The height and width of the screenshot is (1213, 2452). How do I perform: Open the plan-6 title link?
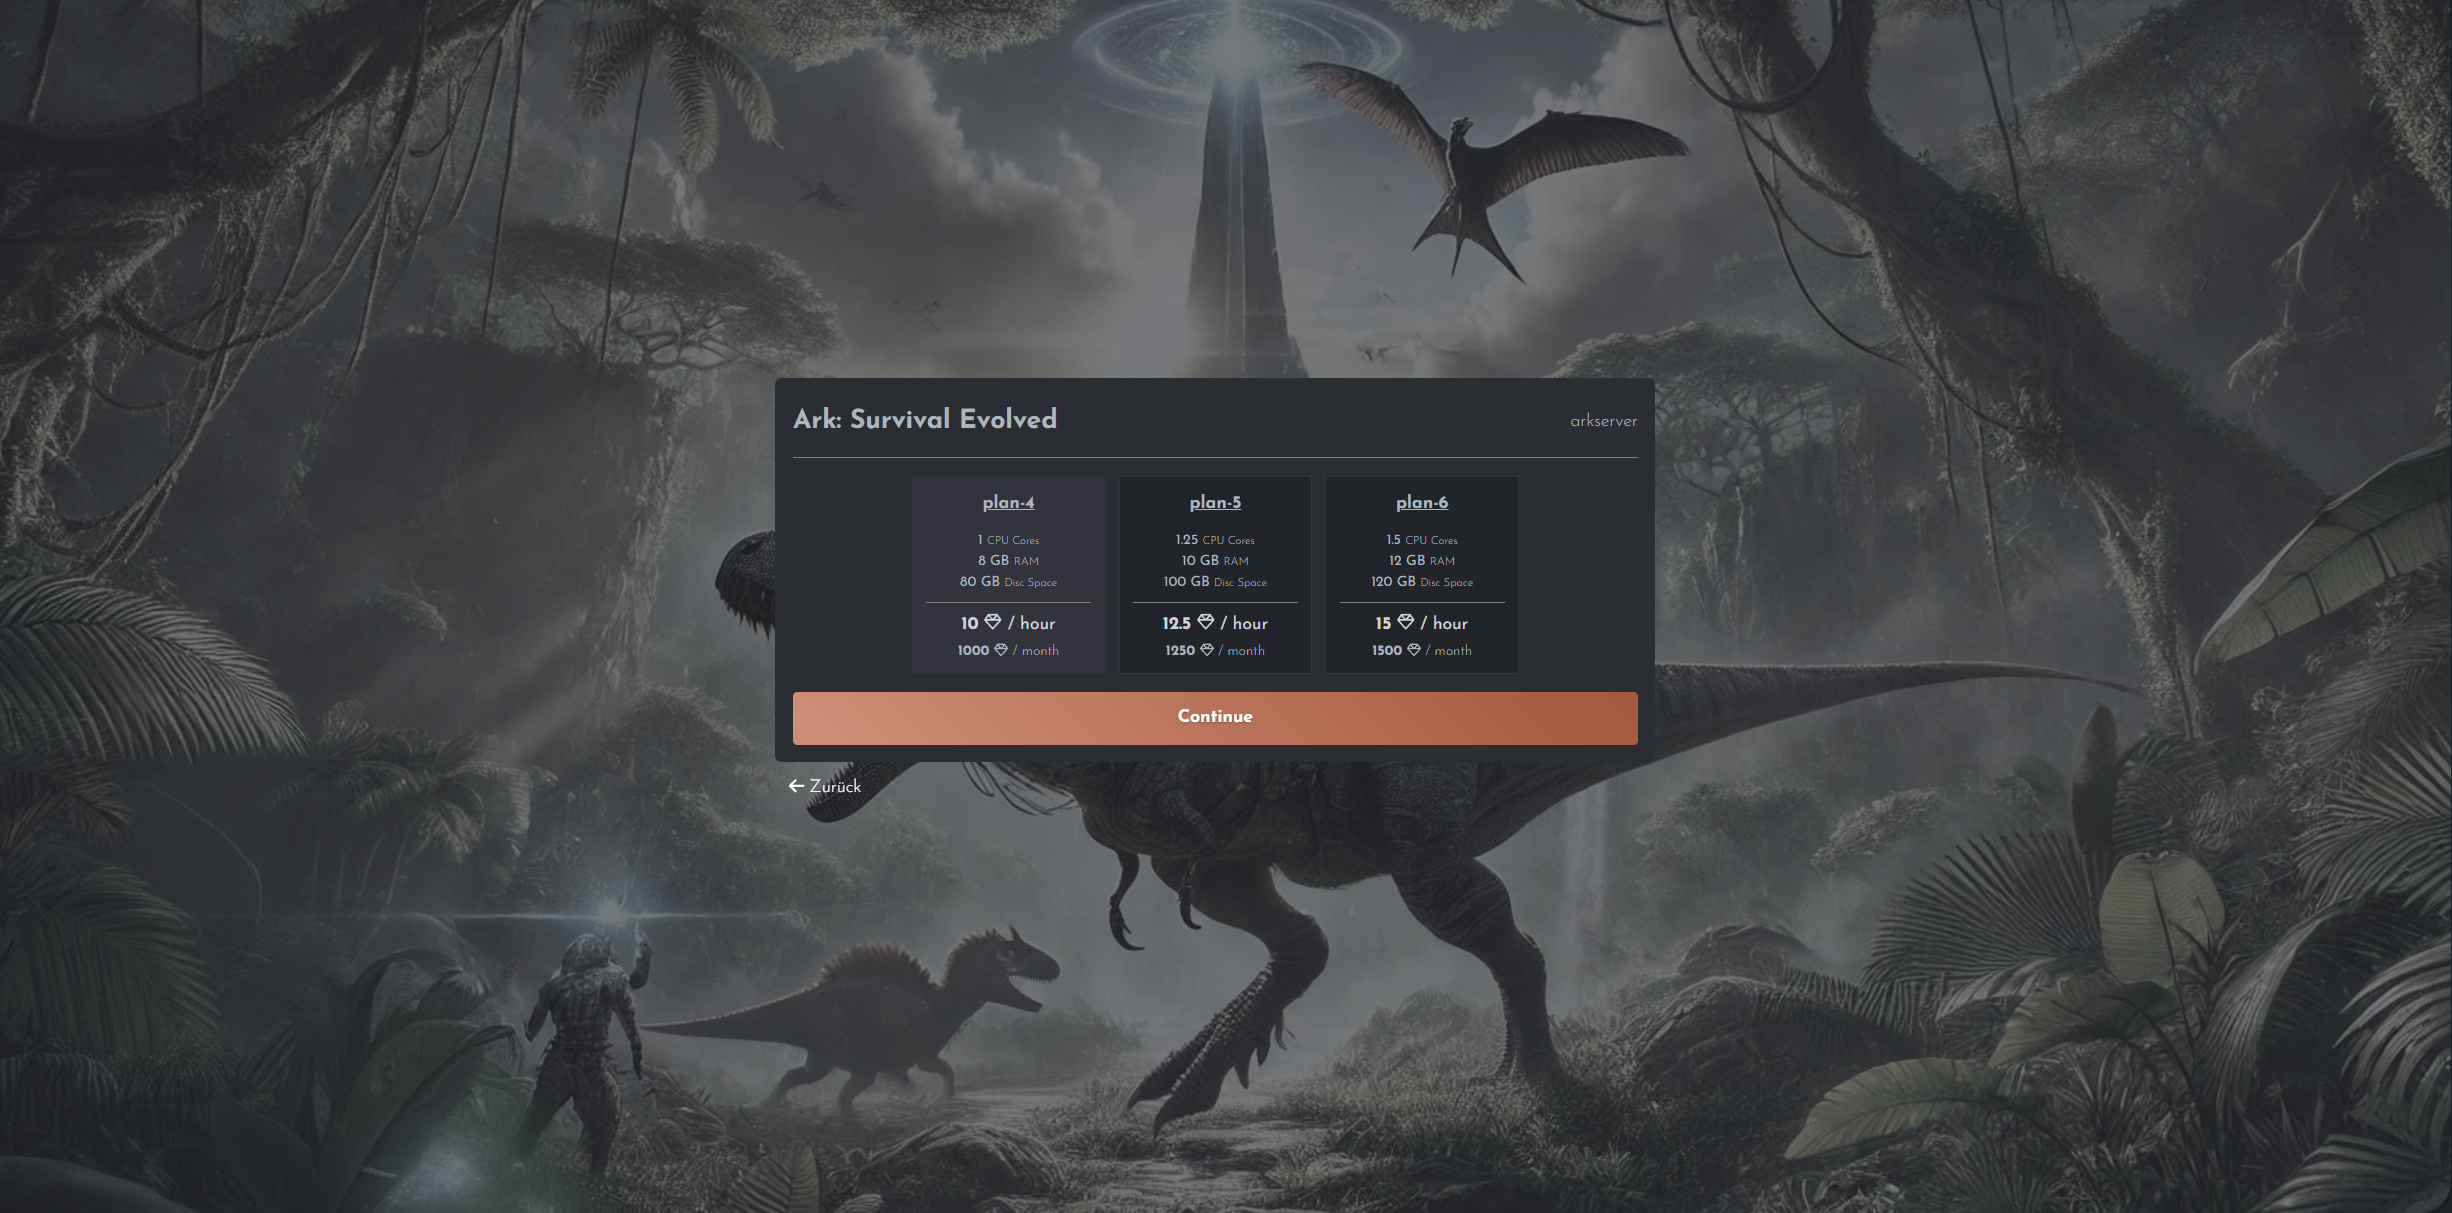click(1422, 502)
